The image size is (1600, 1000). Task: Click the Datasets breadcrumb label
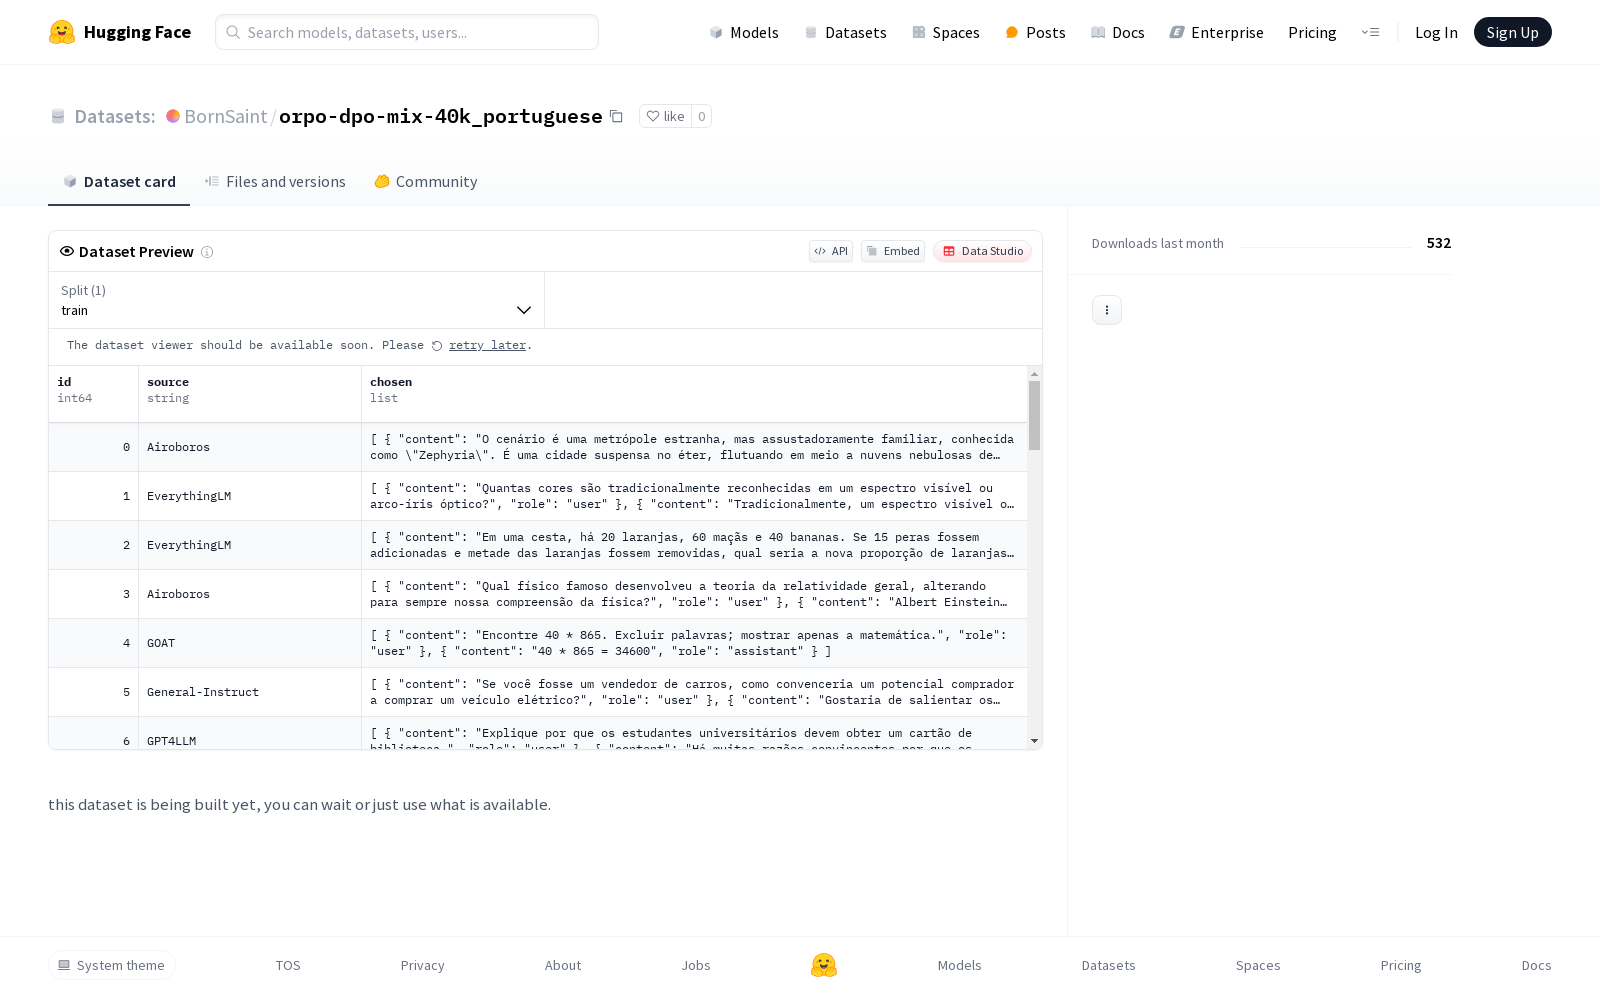(114, 116)
